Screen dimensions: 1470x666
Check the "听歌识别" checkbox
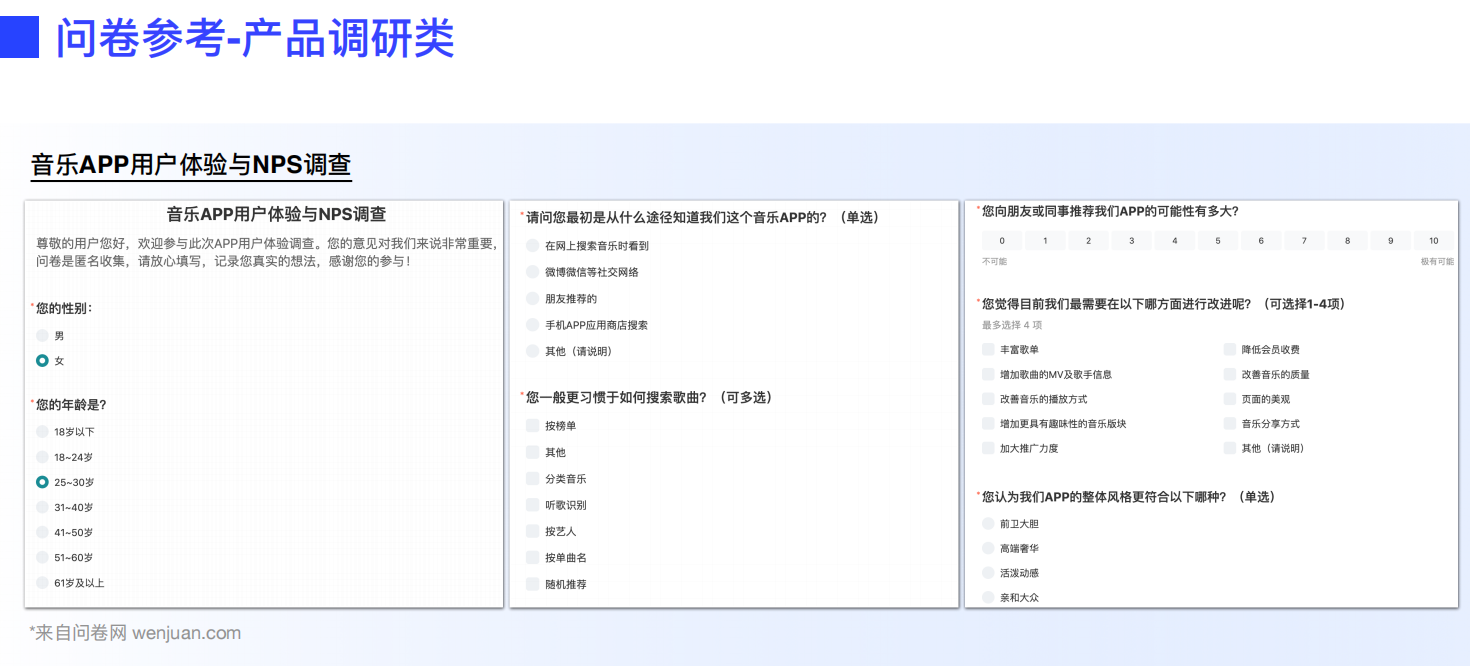click(531, 504)
